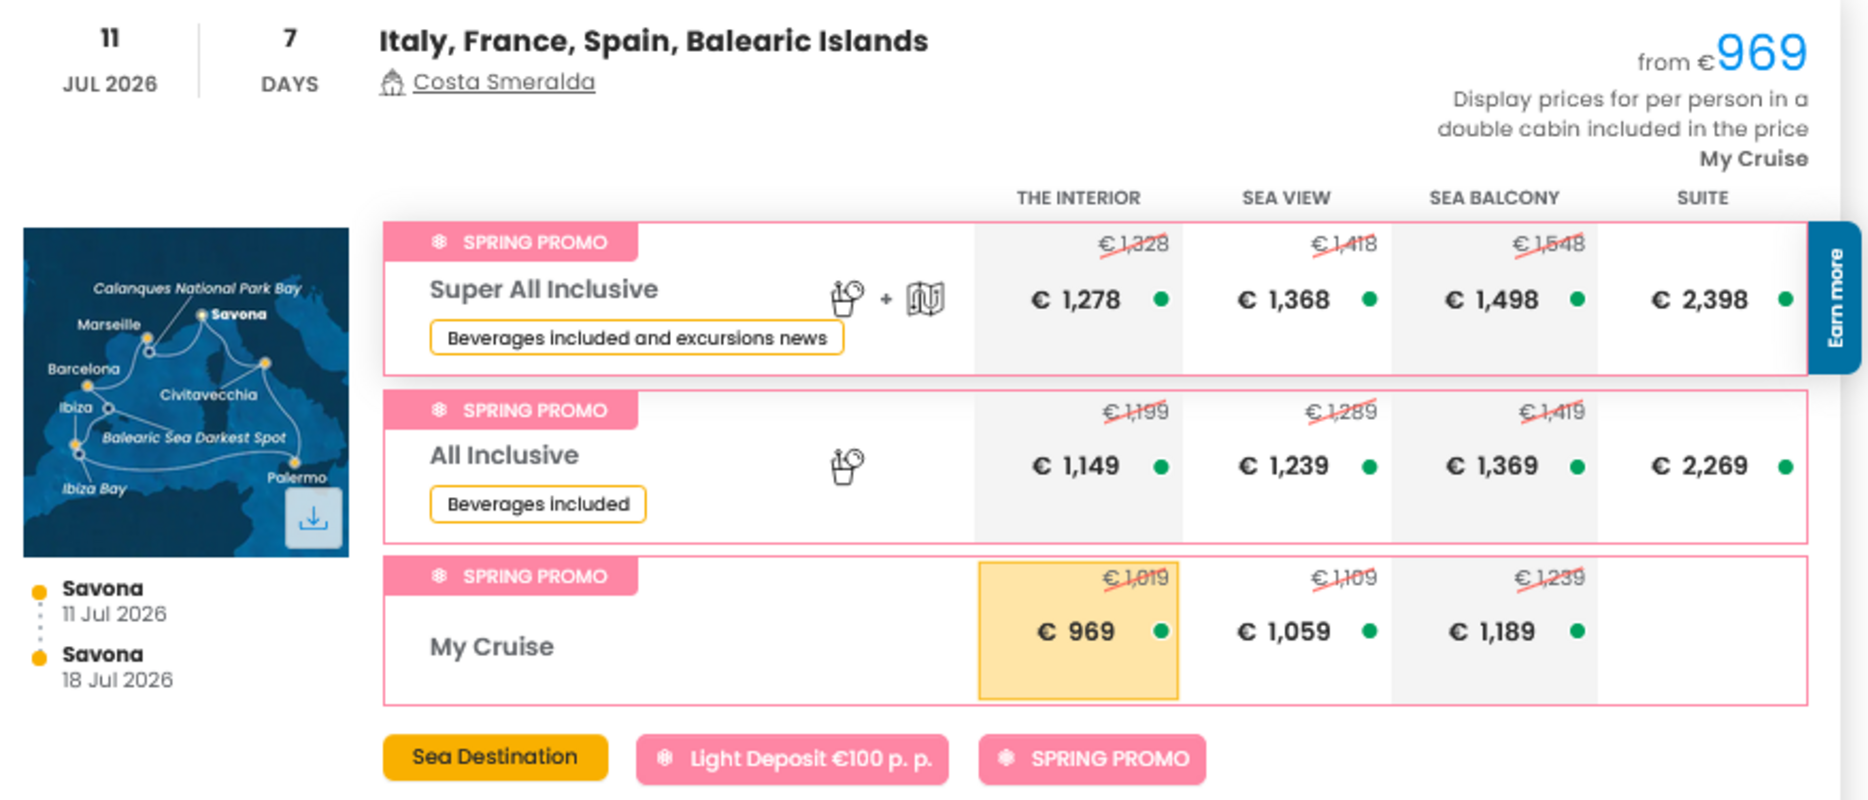The height and width of the screenshot is (800, 1868).
Task: Open the Costa Smeralda ship link
Action: [503, 82]
